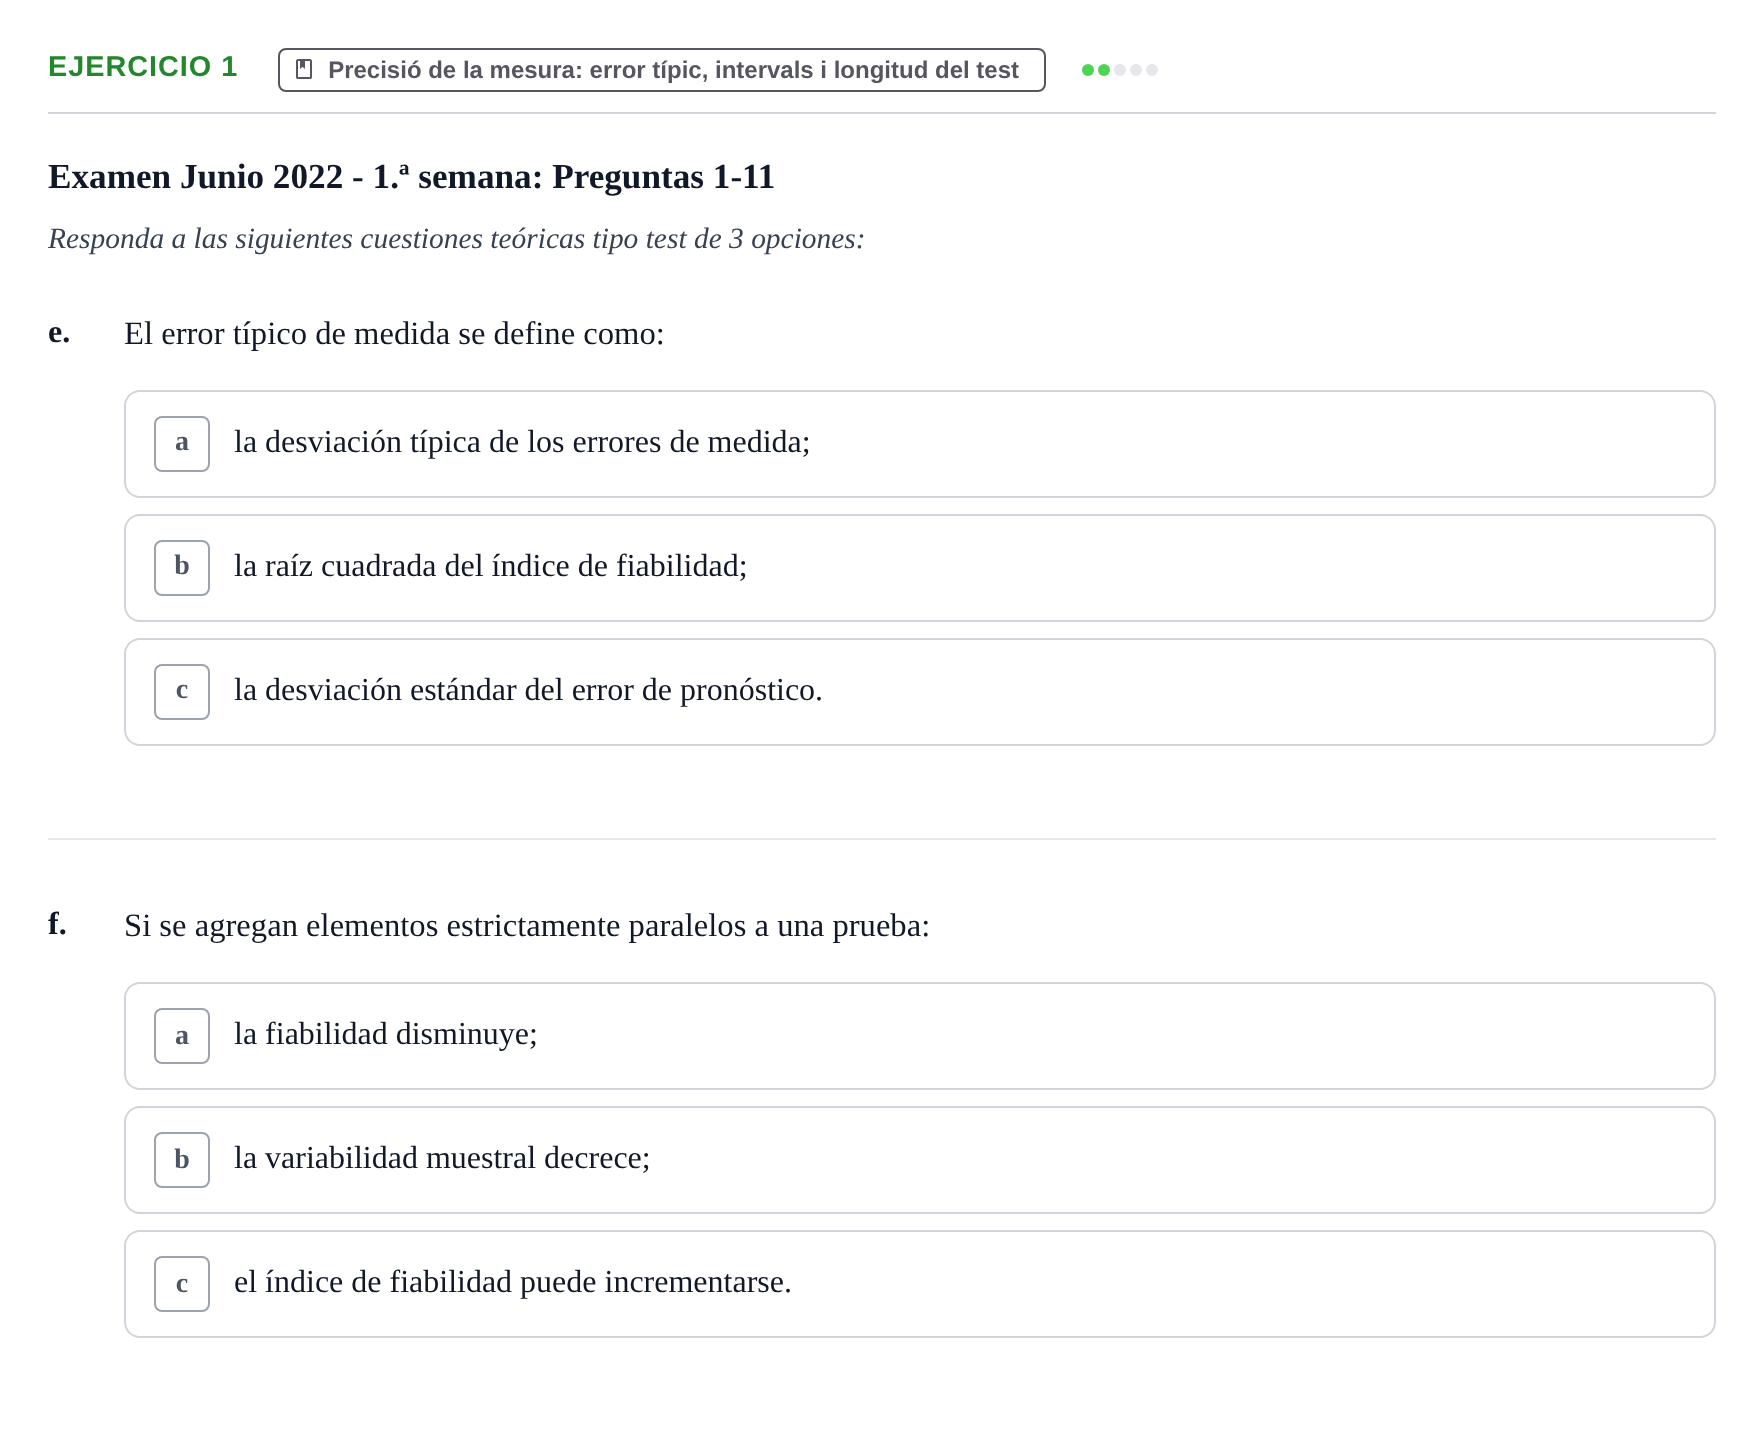Click the 'EJERCICIO 1' heading
This screenshot has width=1764, height=1432.
click(x=143, y=67)
